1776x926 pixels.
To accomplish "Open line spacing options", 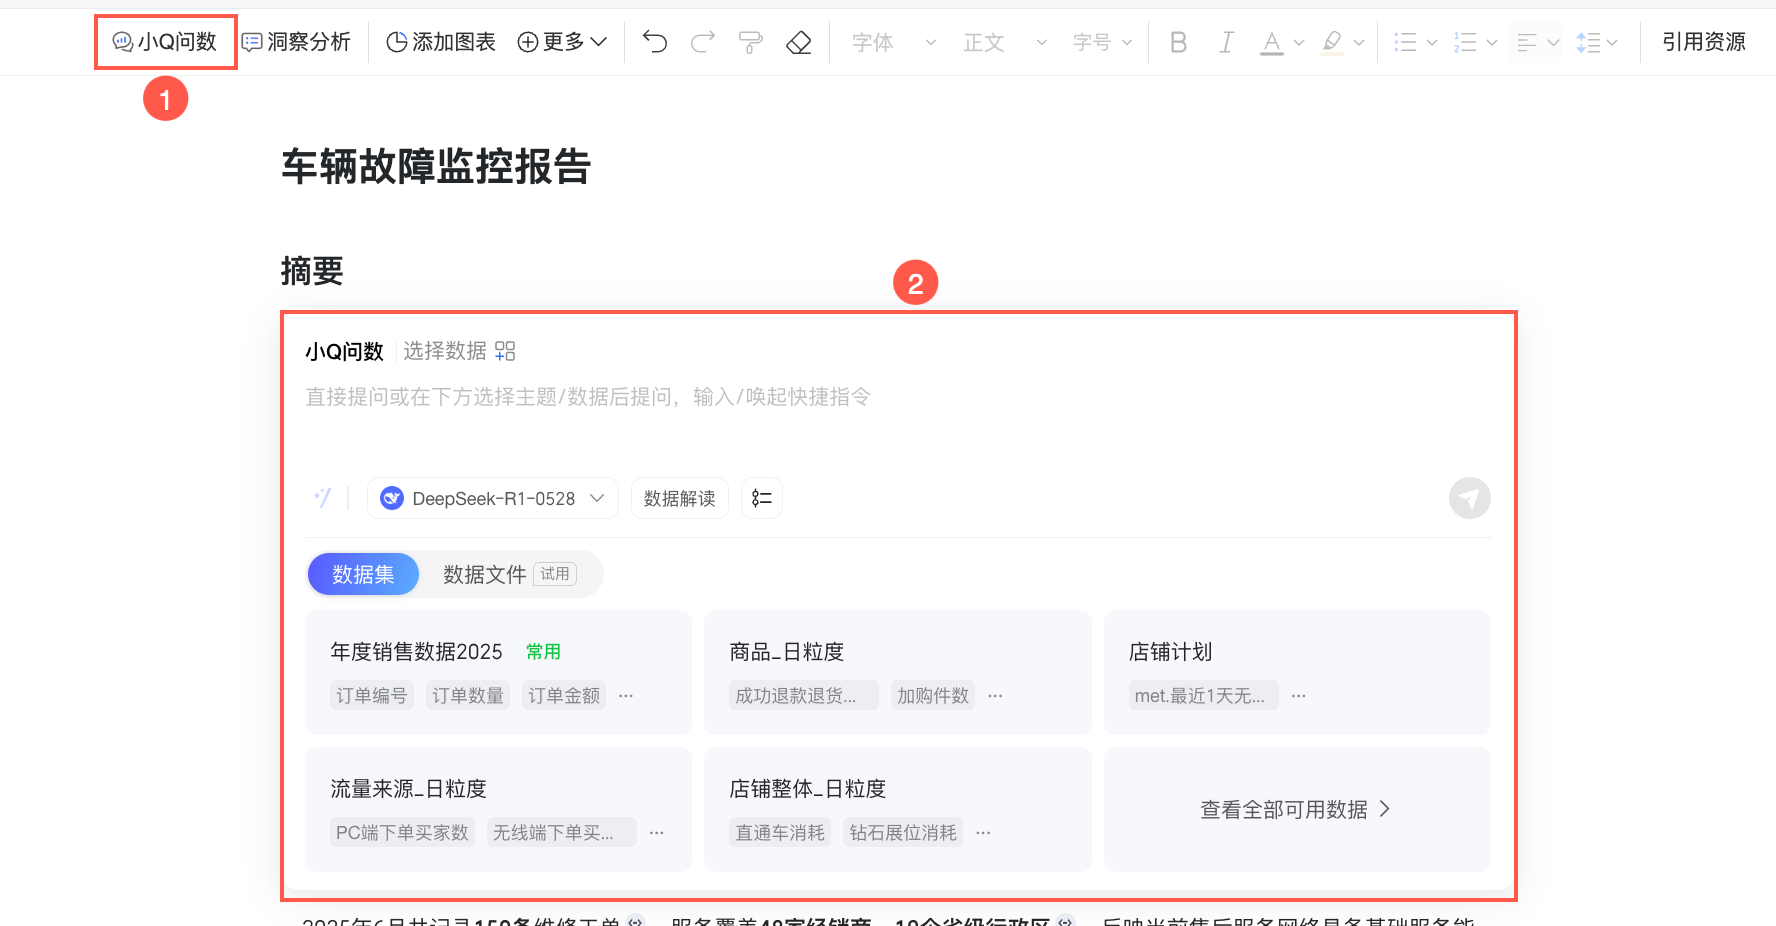I will 1597,42.
